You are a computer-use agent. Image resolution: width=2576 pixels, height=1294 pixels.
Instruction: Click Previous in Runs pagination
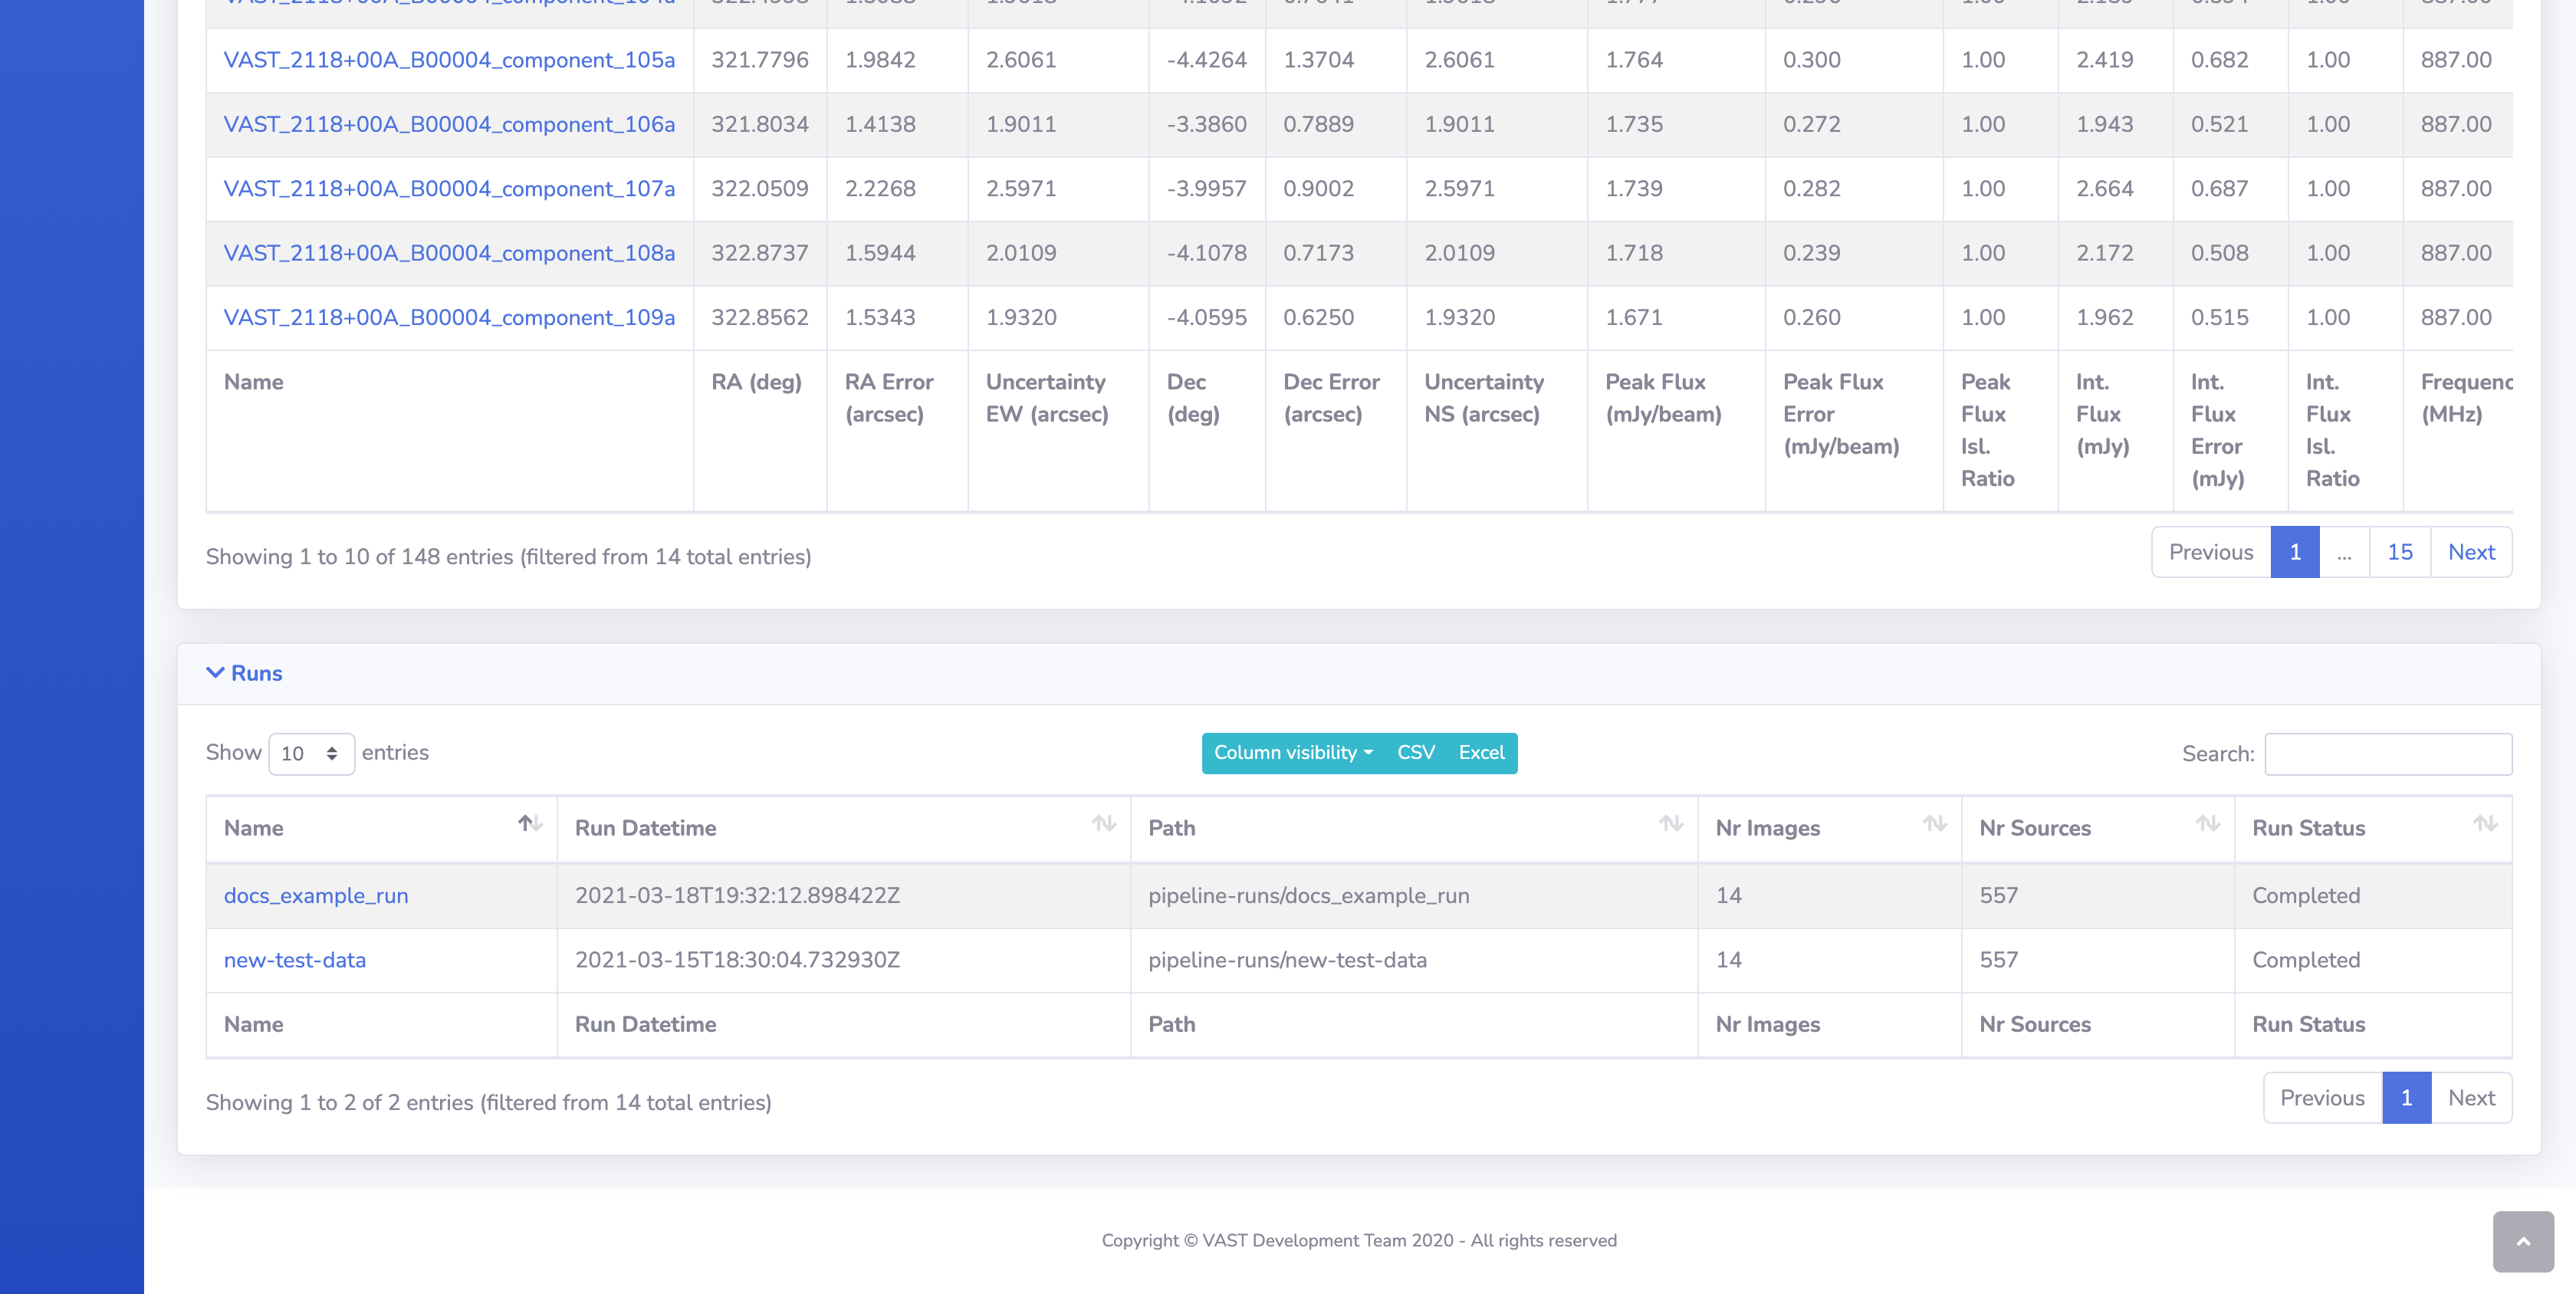point(2322,1098)
